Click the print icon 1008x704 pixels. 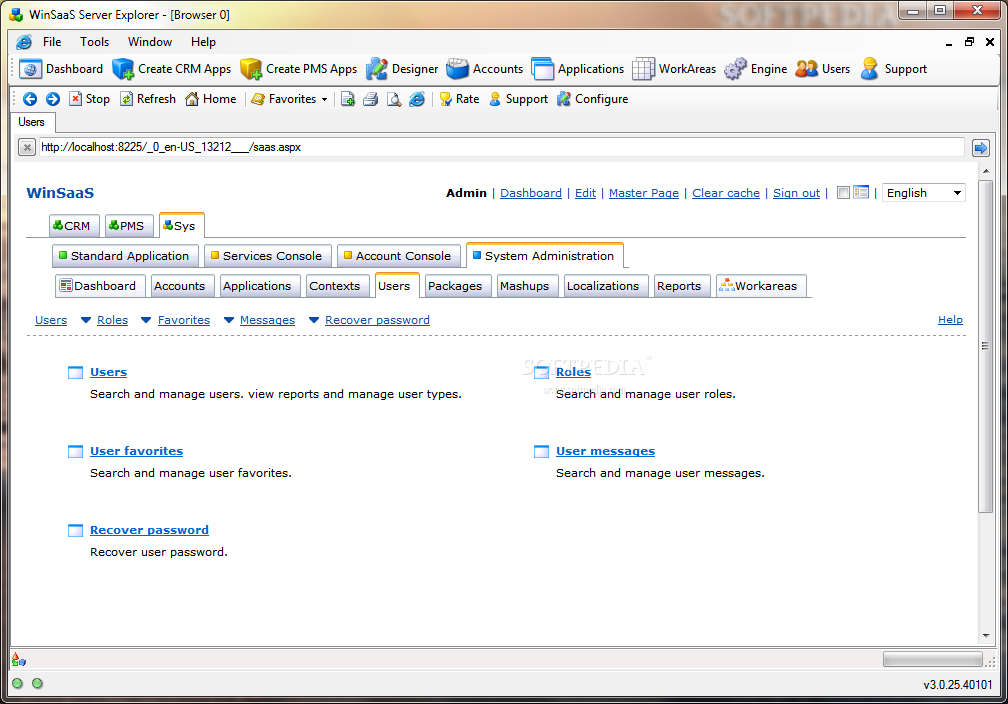[371, 99]
